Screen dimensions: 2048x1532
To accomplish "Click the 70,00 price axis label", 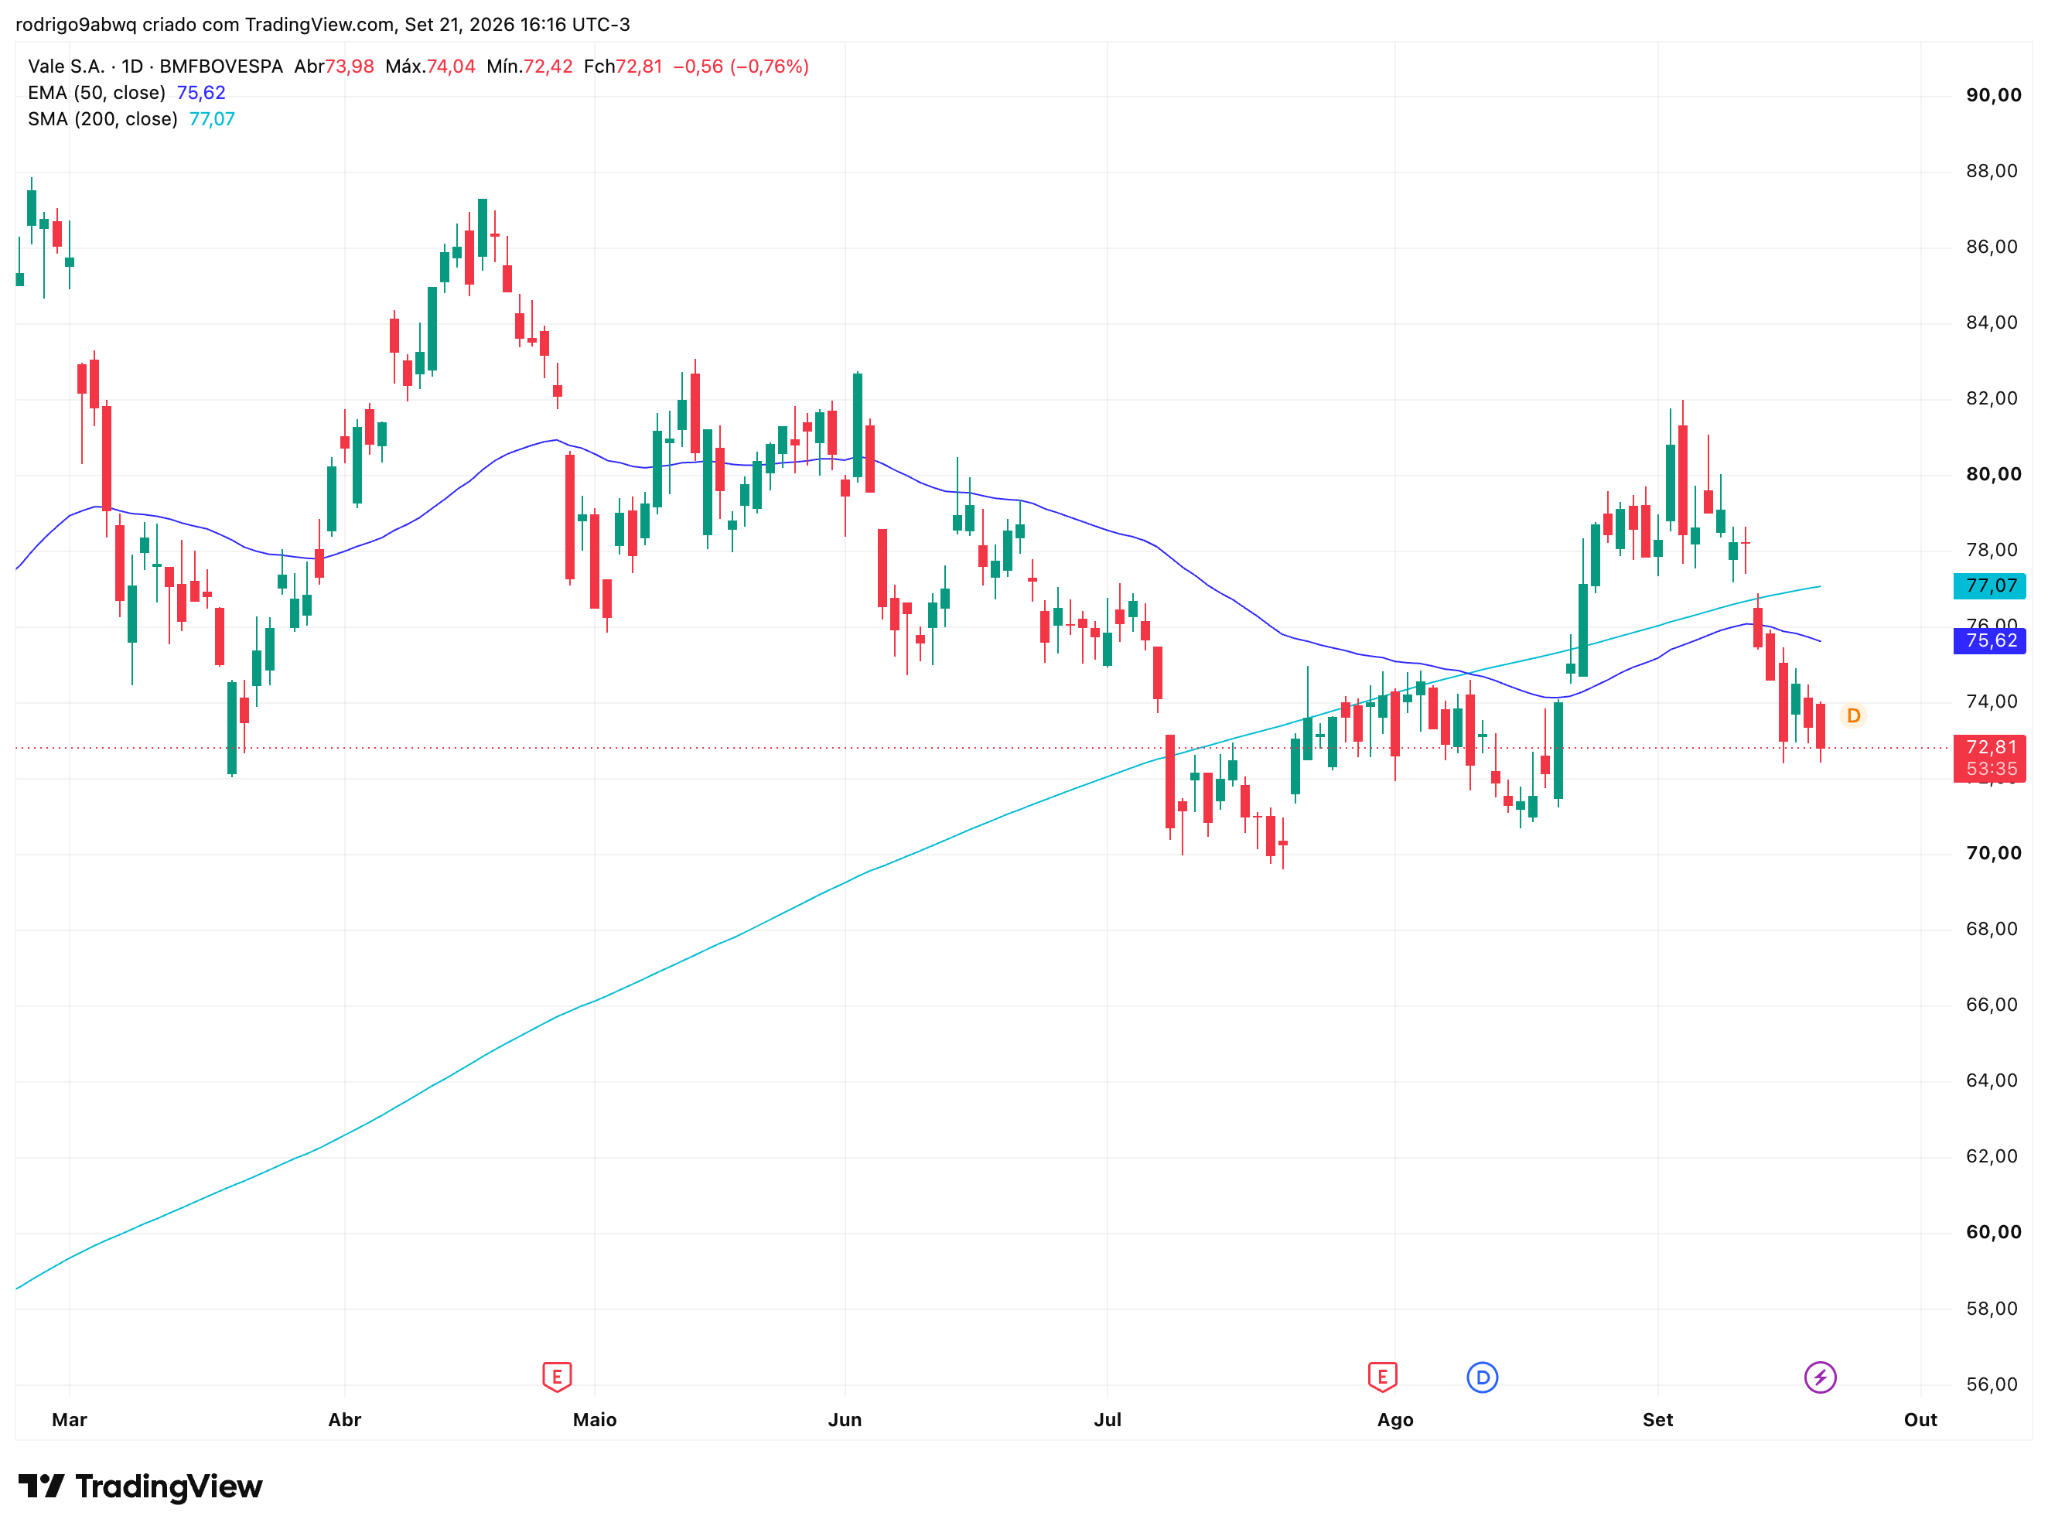I will coord(1993,853).
